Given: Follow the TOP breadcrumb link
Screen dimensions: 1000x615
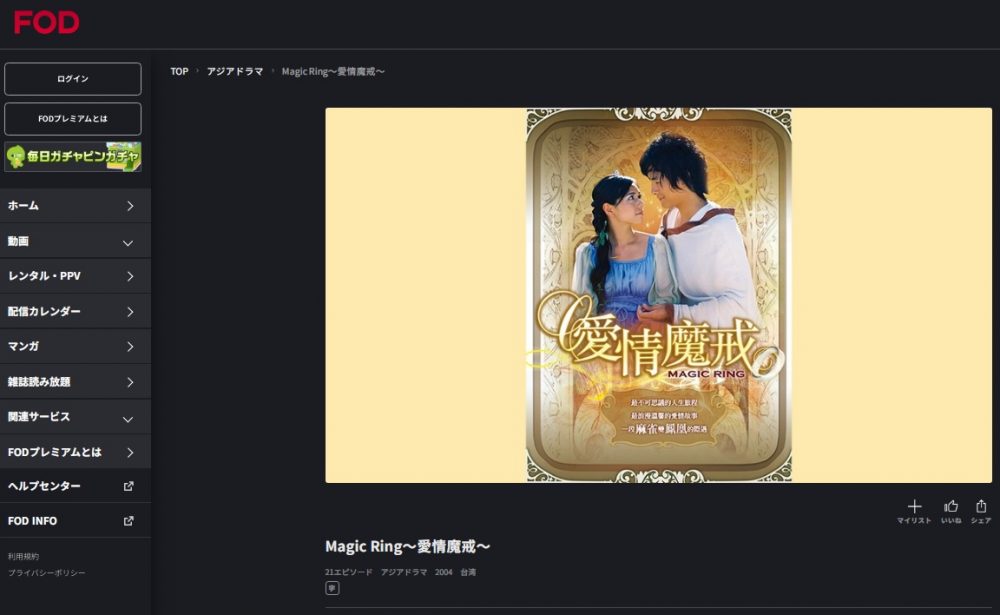Looking at the screenshot, I should 179,71.
